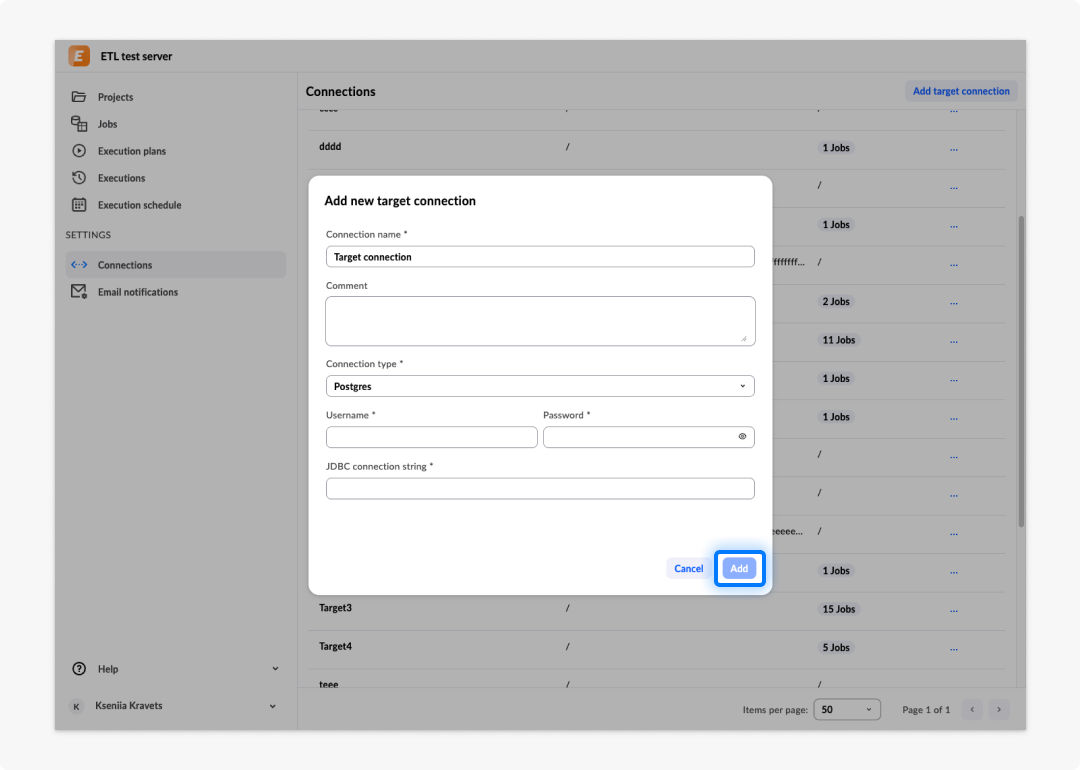Open actions menu for 2 Jobs row
Viewport: 1080px width, 770px height.
(x=954, y=302)
